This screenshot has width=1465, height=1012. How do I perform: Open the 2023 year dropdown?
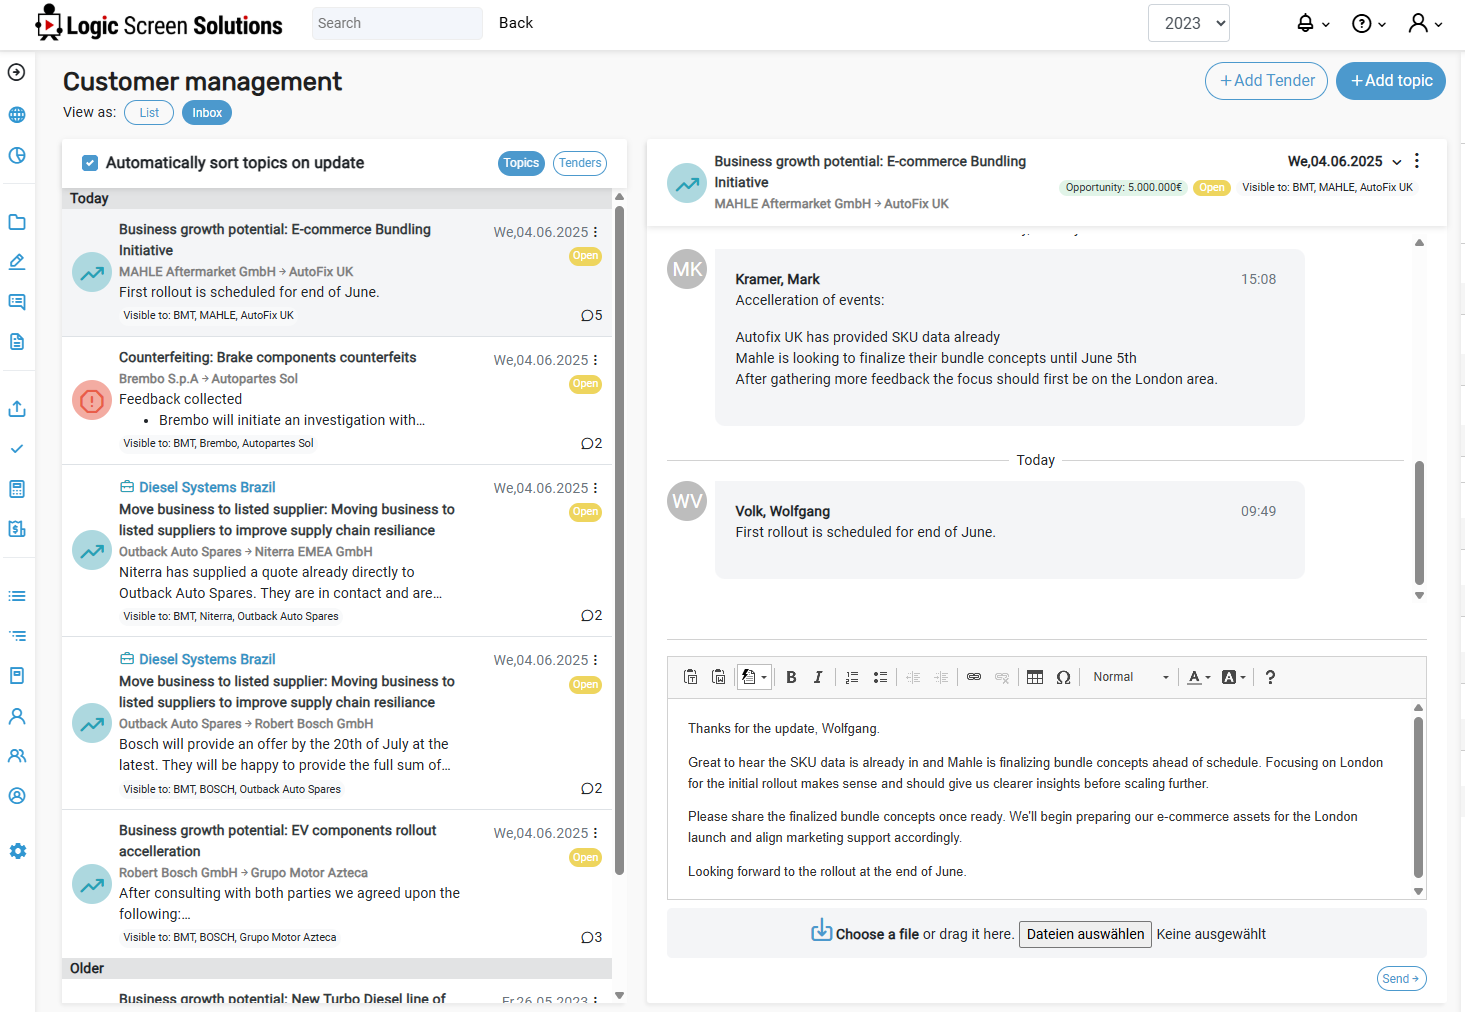click(1188, 23)
